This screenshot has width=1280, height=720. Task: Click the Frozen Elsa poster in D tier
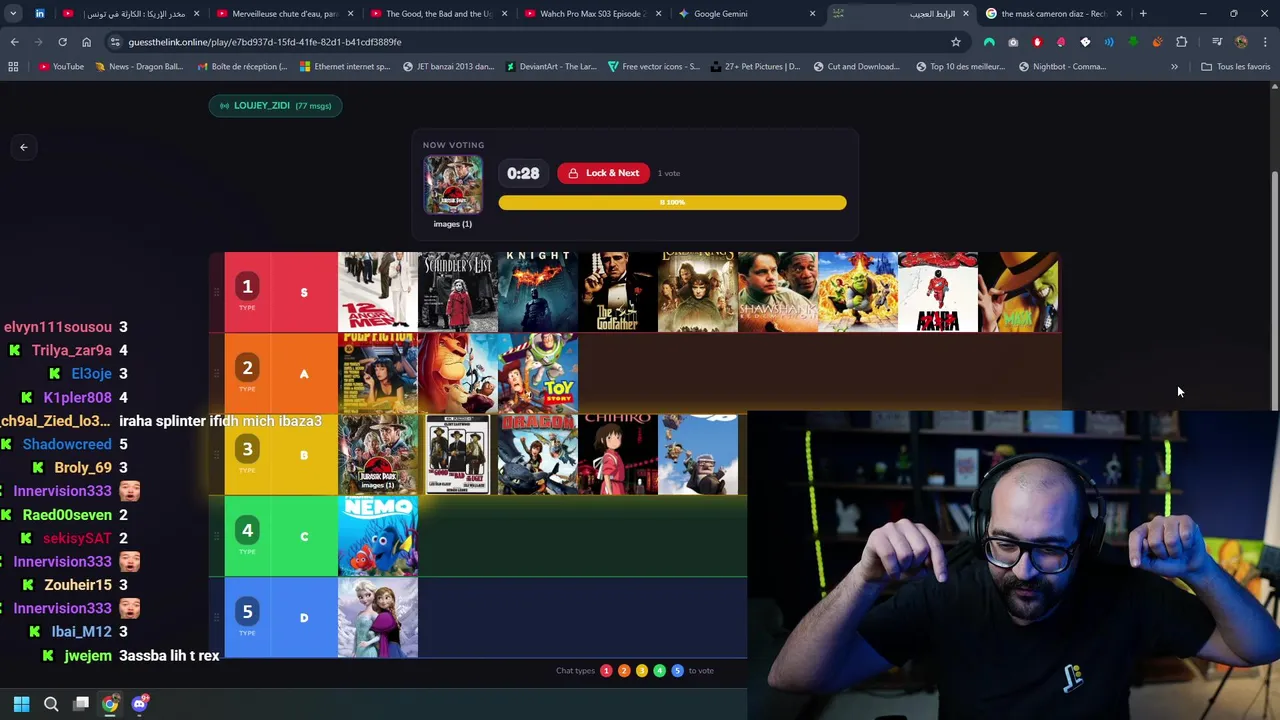[x=378, y=618]
